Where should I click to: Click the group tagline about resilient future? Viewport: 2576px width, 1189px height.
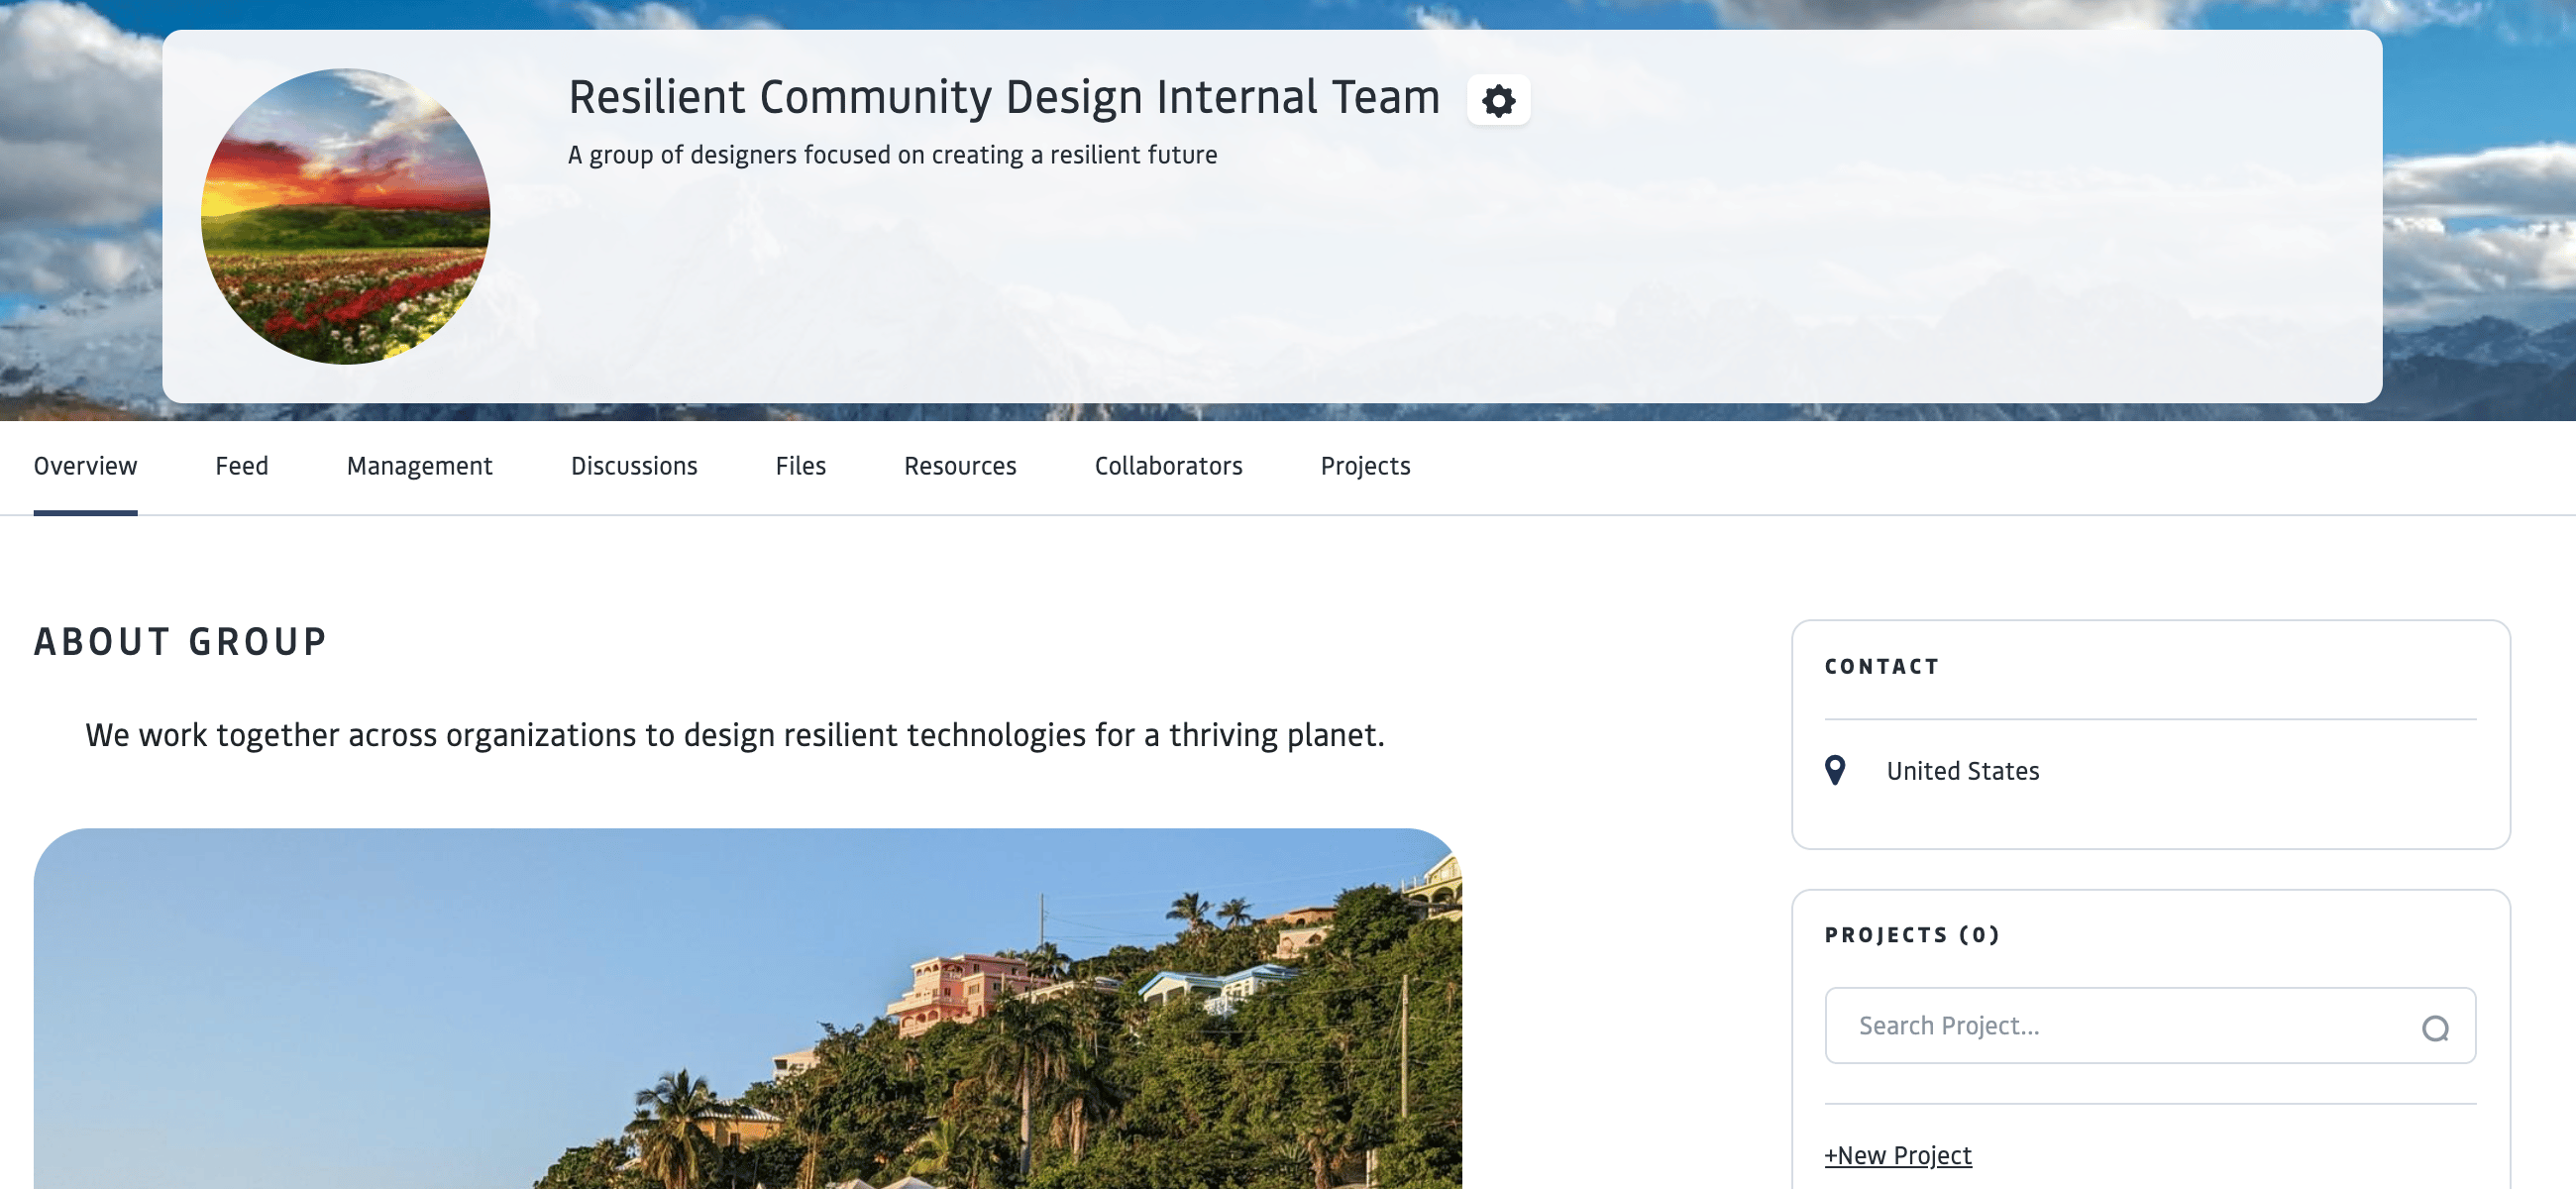(892, 155)
